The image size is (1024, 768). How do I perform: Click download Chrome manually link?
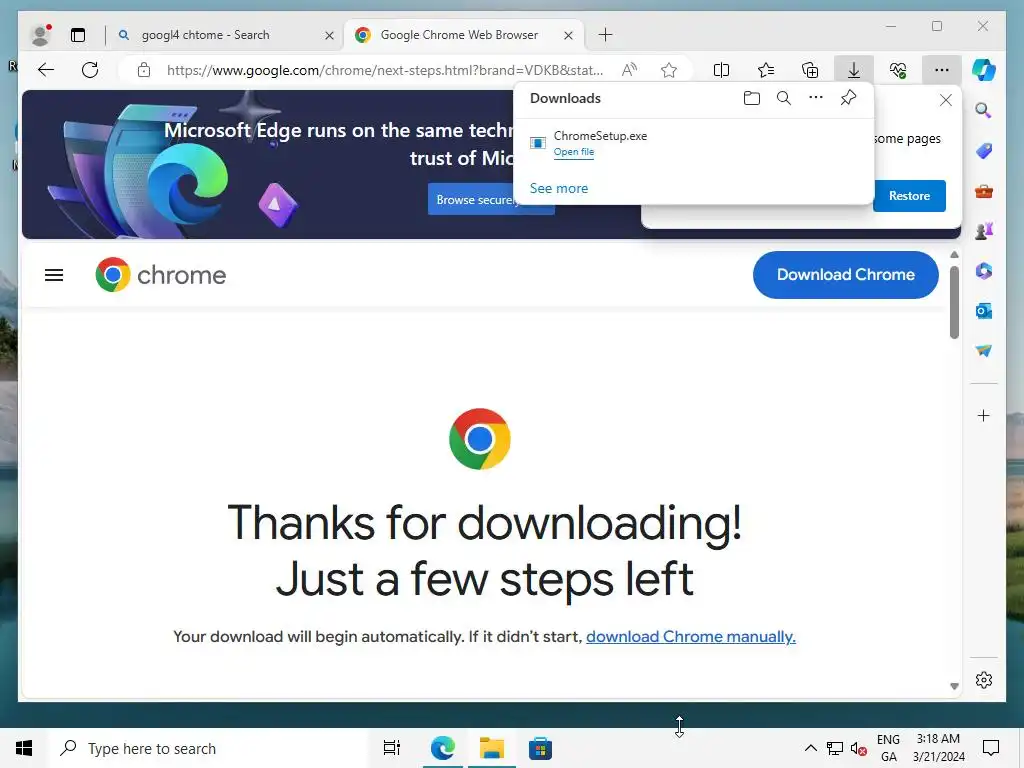(690, 637)
